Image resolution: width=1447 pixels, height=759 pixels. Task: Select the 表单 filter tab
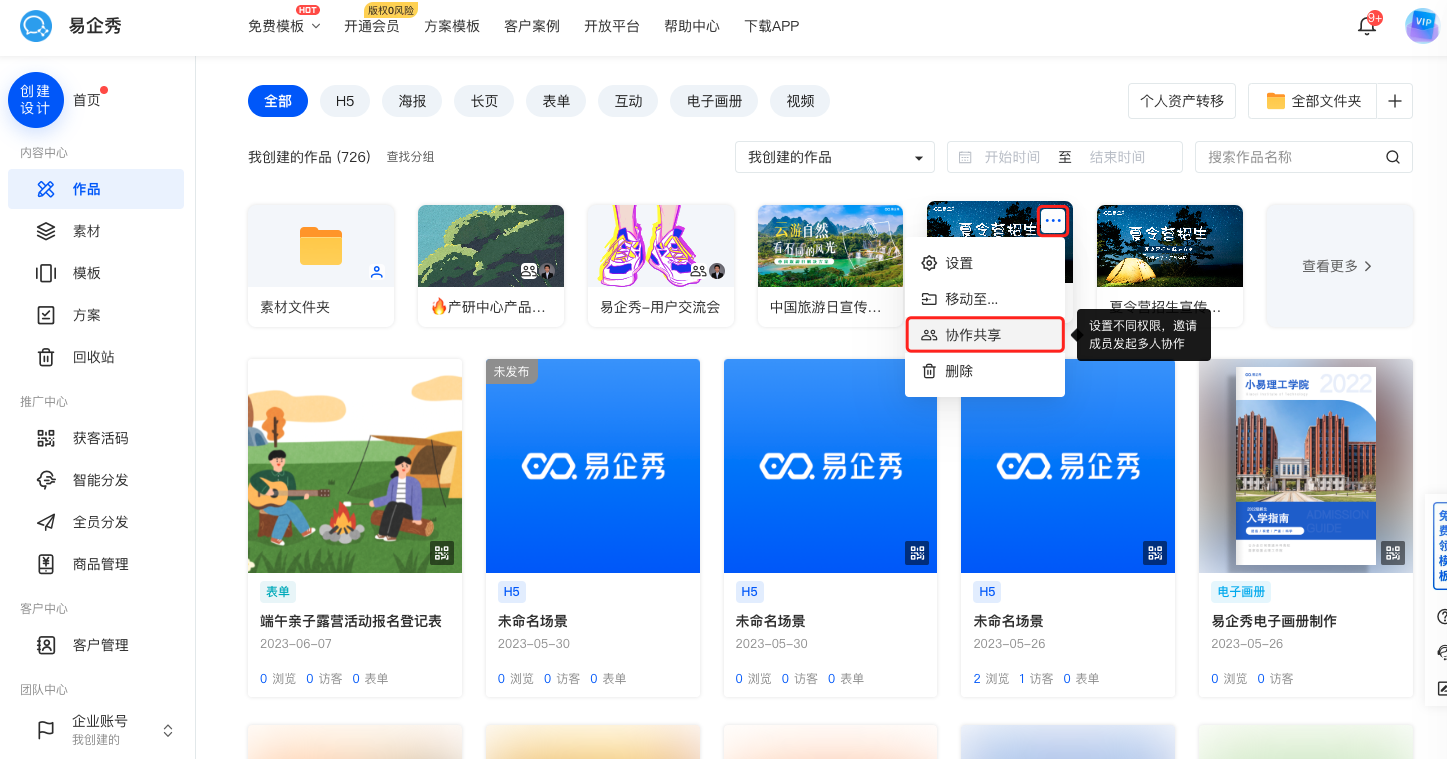coord(556,101)
